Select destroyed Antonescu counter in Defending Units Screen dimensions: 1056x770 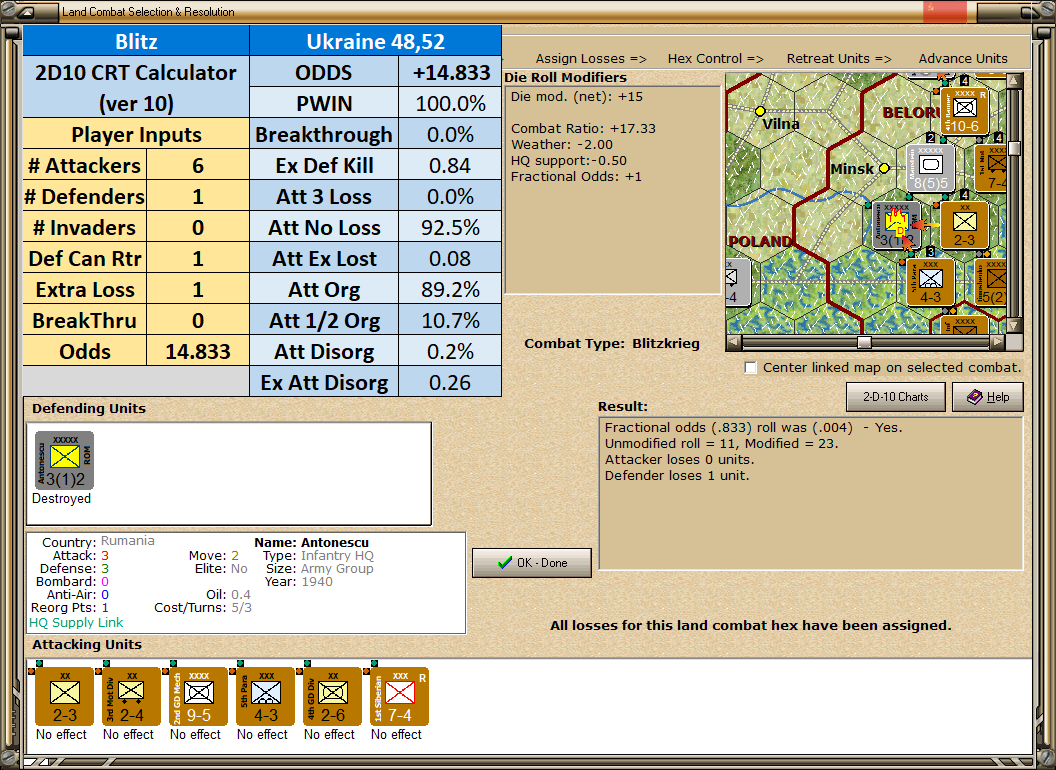click(x=65, y=461)
